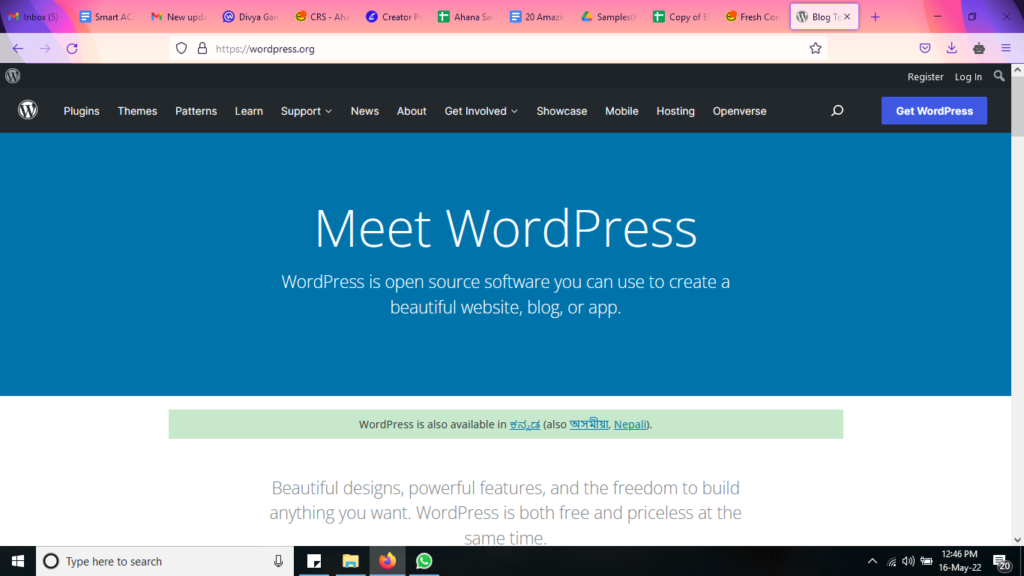Click the search magnifier in the main navigation
Image resolution: width=1024 pixels, height=576 pixels.
coord(837,110)
